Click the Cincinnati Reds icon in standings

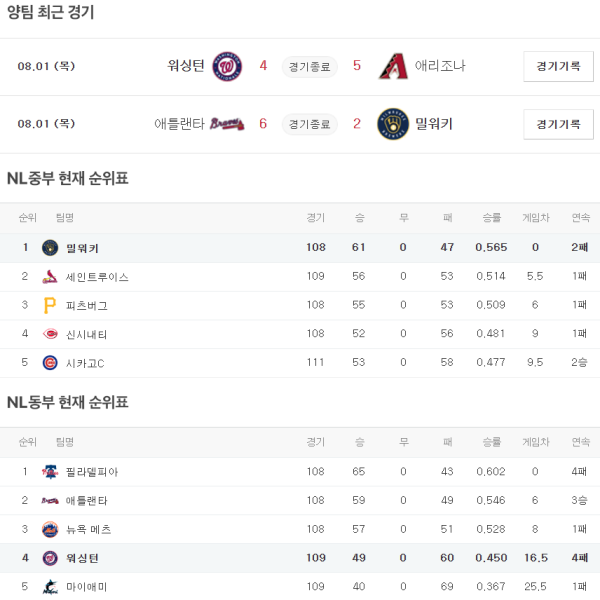(x=50, y=334)
